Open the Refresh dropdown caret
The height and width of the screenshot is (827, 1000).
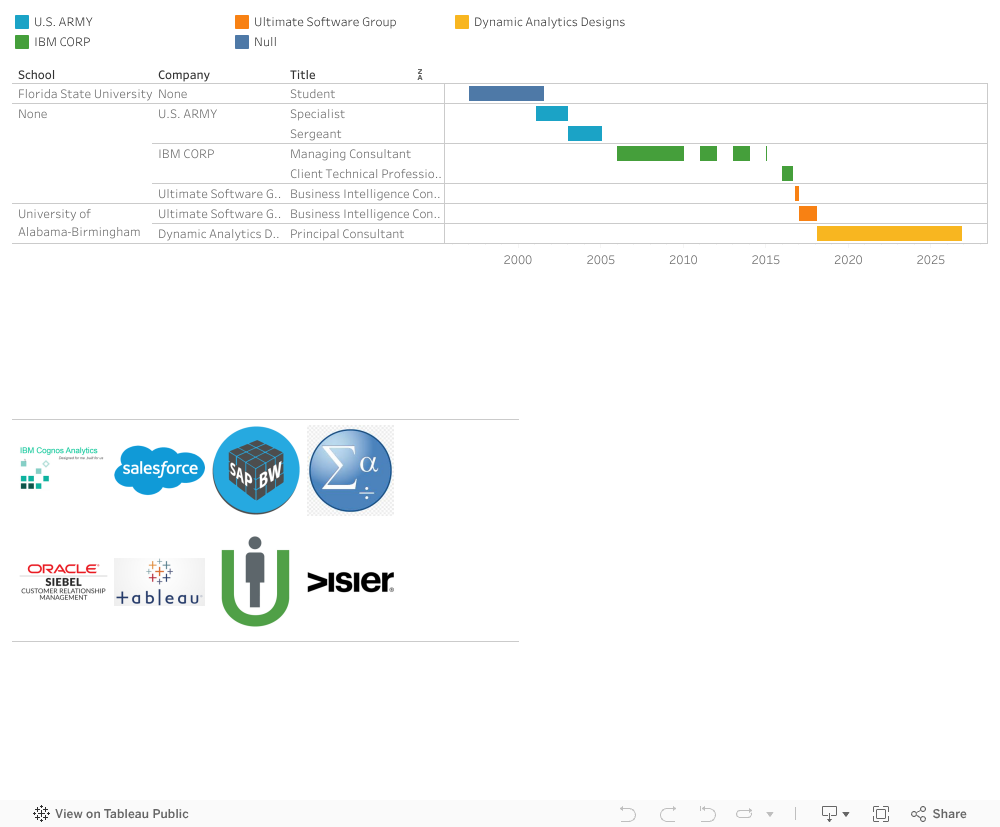point(770,814)
